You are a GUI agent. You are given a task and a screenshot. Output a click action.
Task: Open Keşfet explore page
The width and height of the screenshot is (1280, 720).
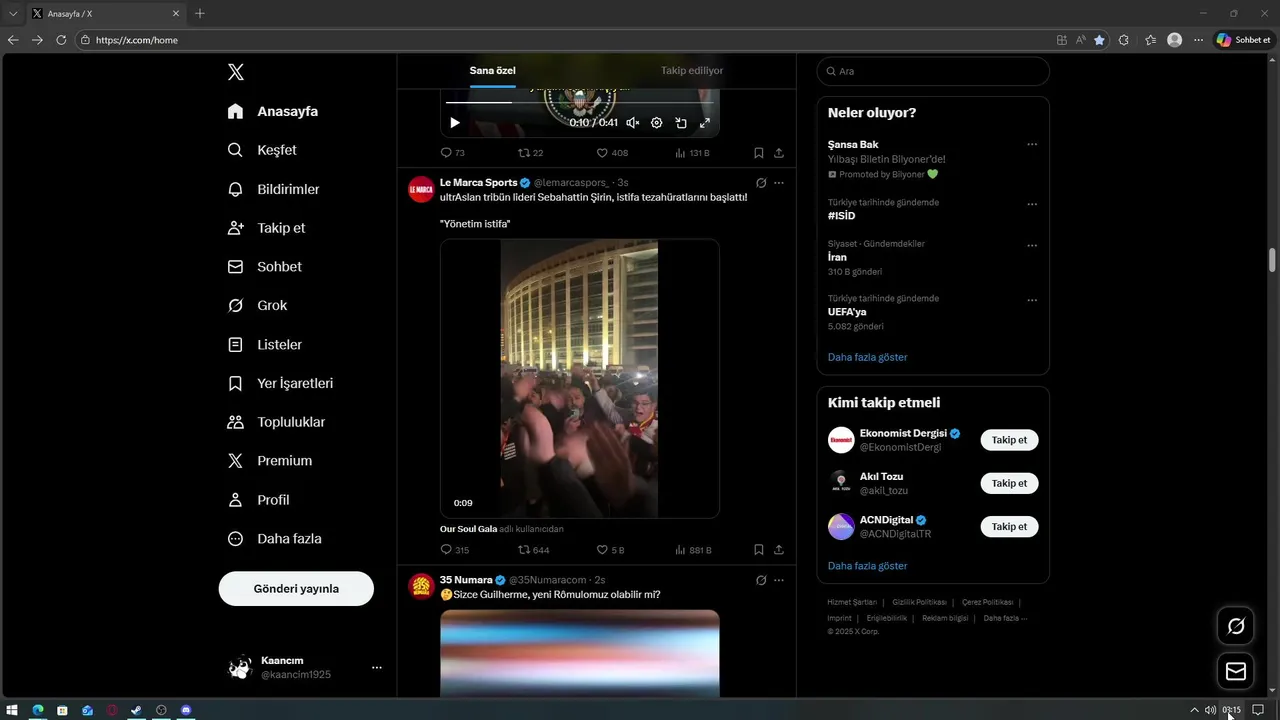pyautogui.click(x=262, y=150)
